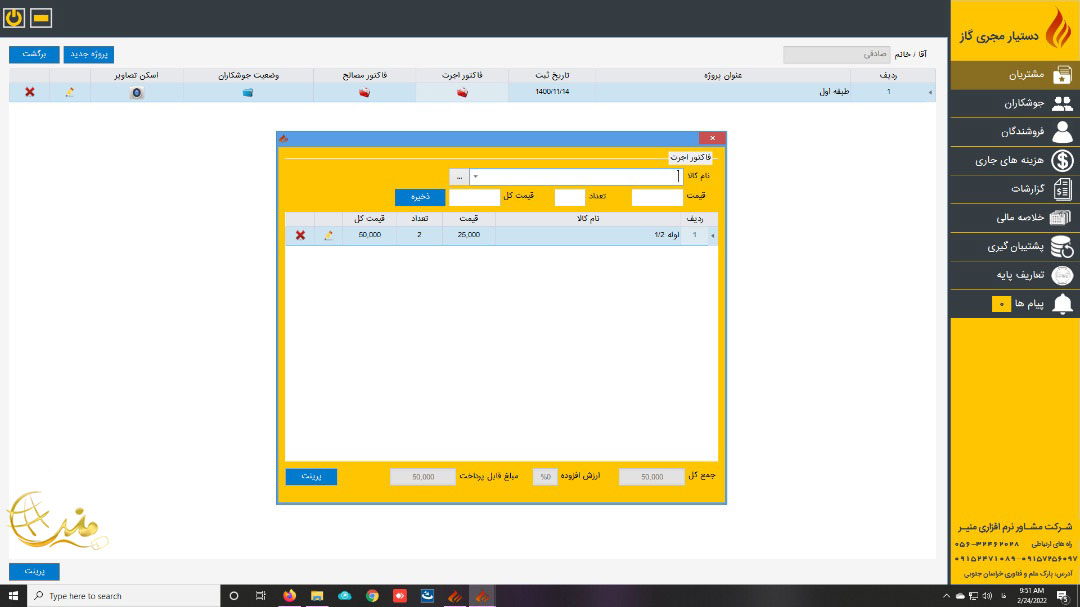Click pencil edit icon in project row

(x=70, y=92)
